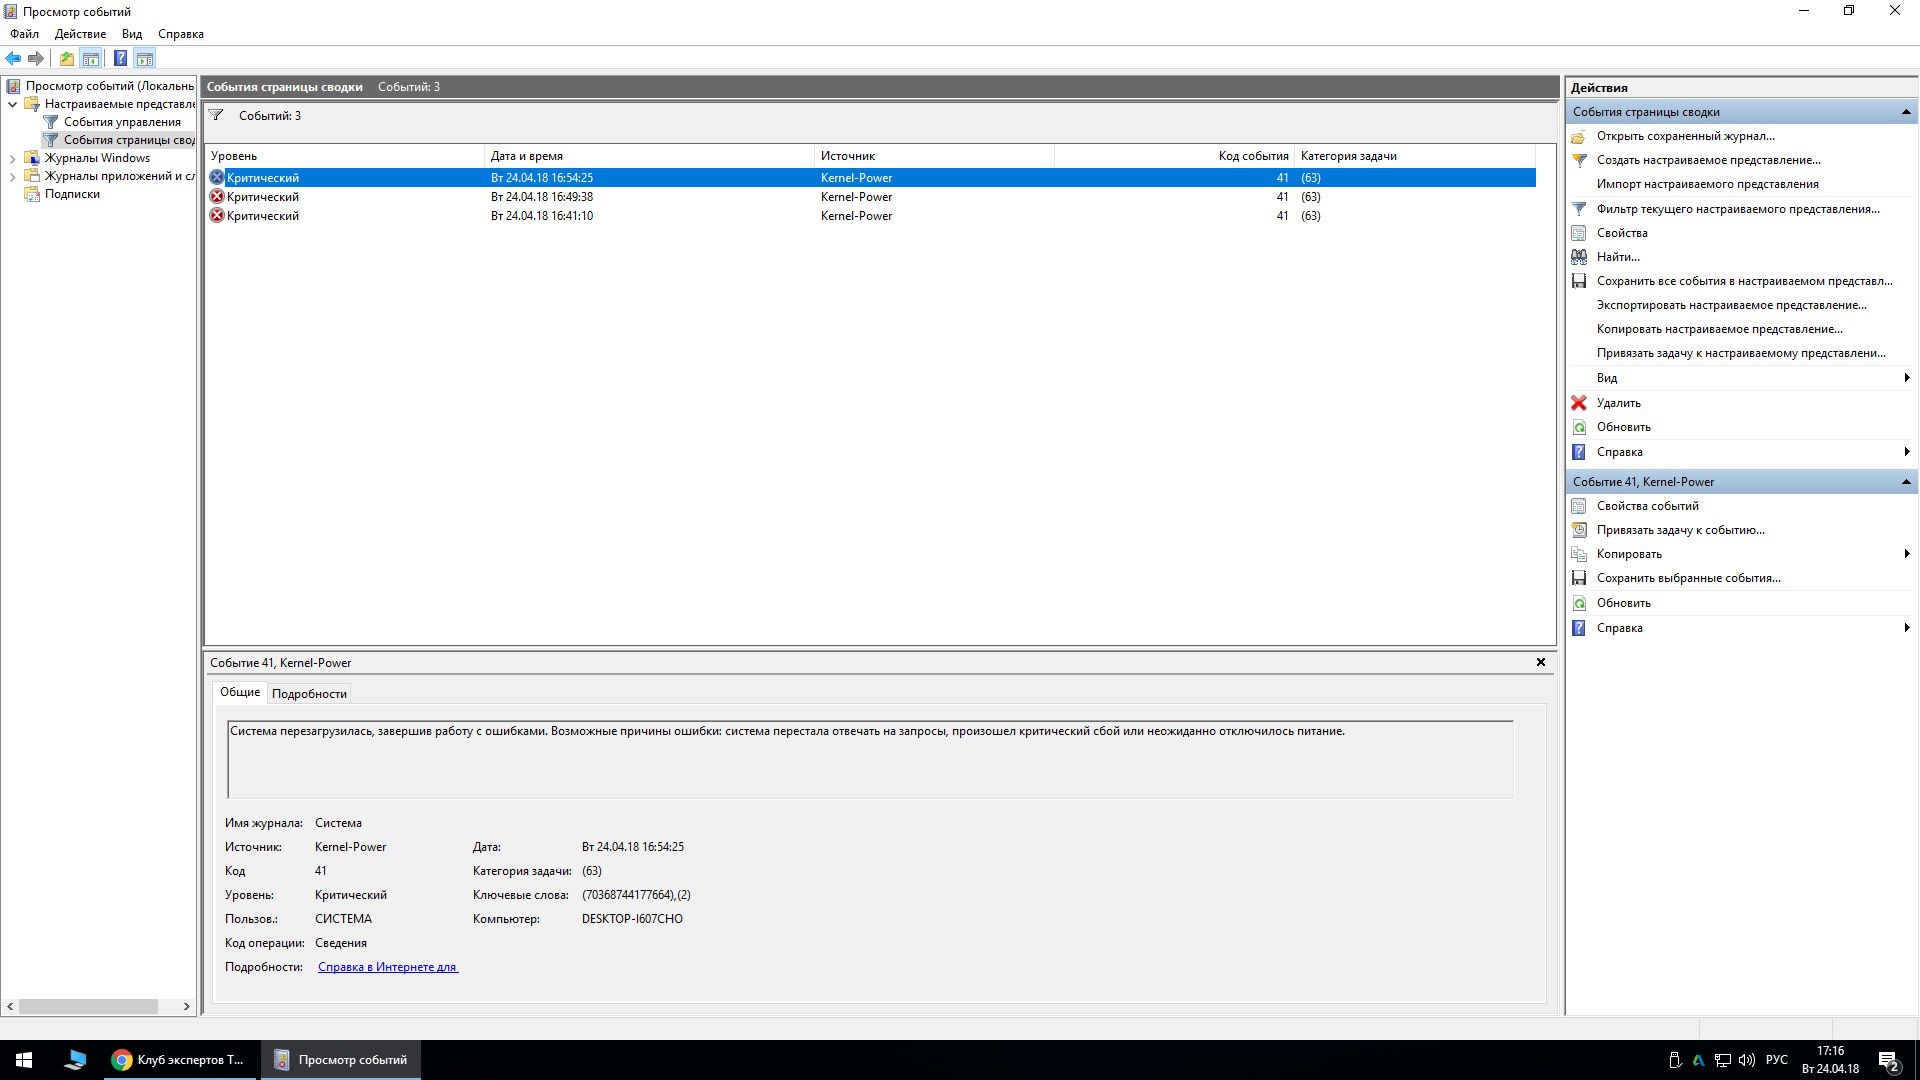
Task: Click the blue Back arrow toolbar icon
Action: pyautogui.click(x=13, y=59)
